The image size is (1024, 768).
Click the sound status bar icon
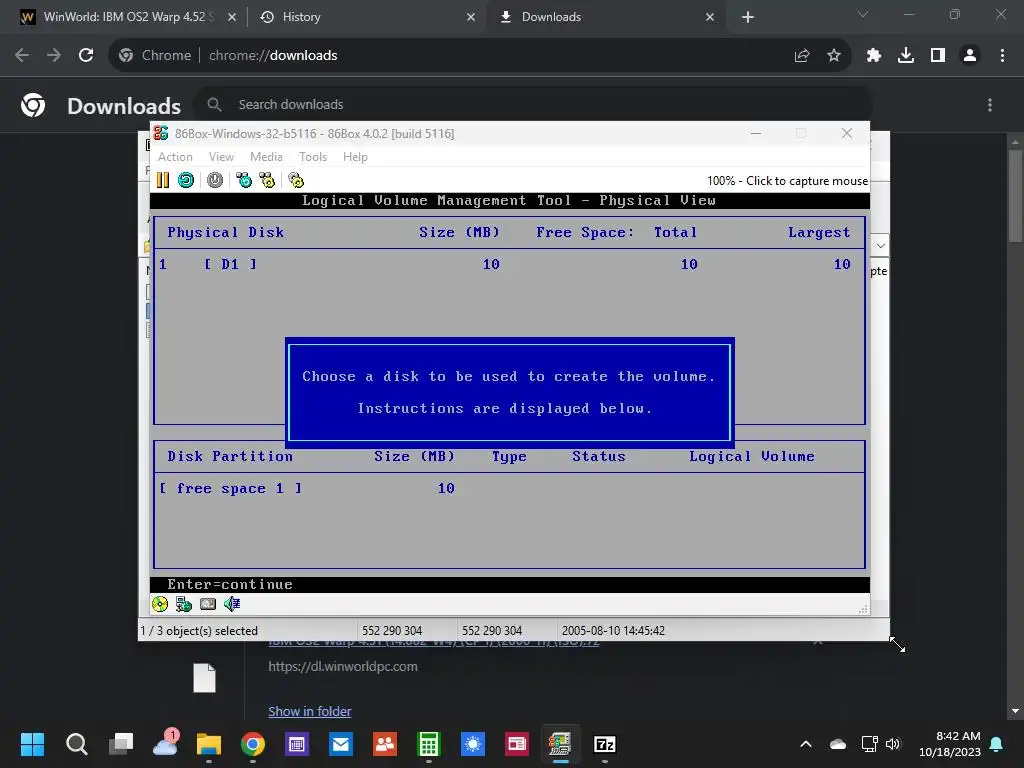click(x=232, y=604)
